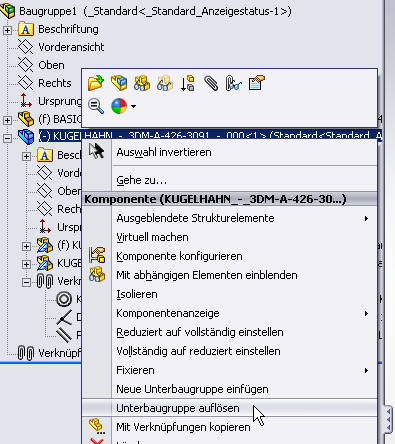Click the component properties clipboard icon
Viewport: 395px width, 444px height.
pos(257,83)
